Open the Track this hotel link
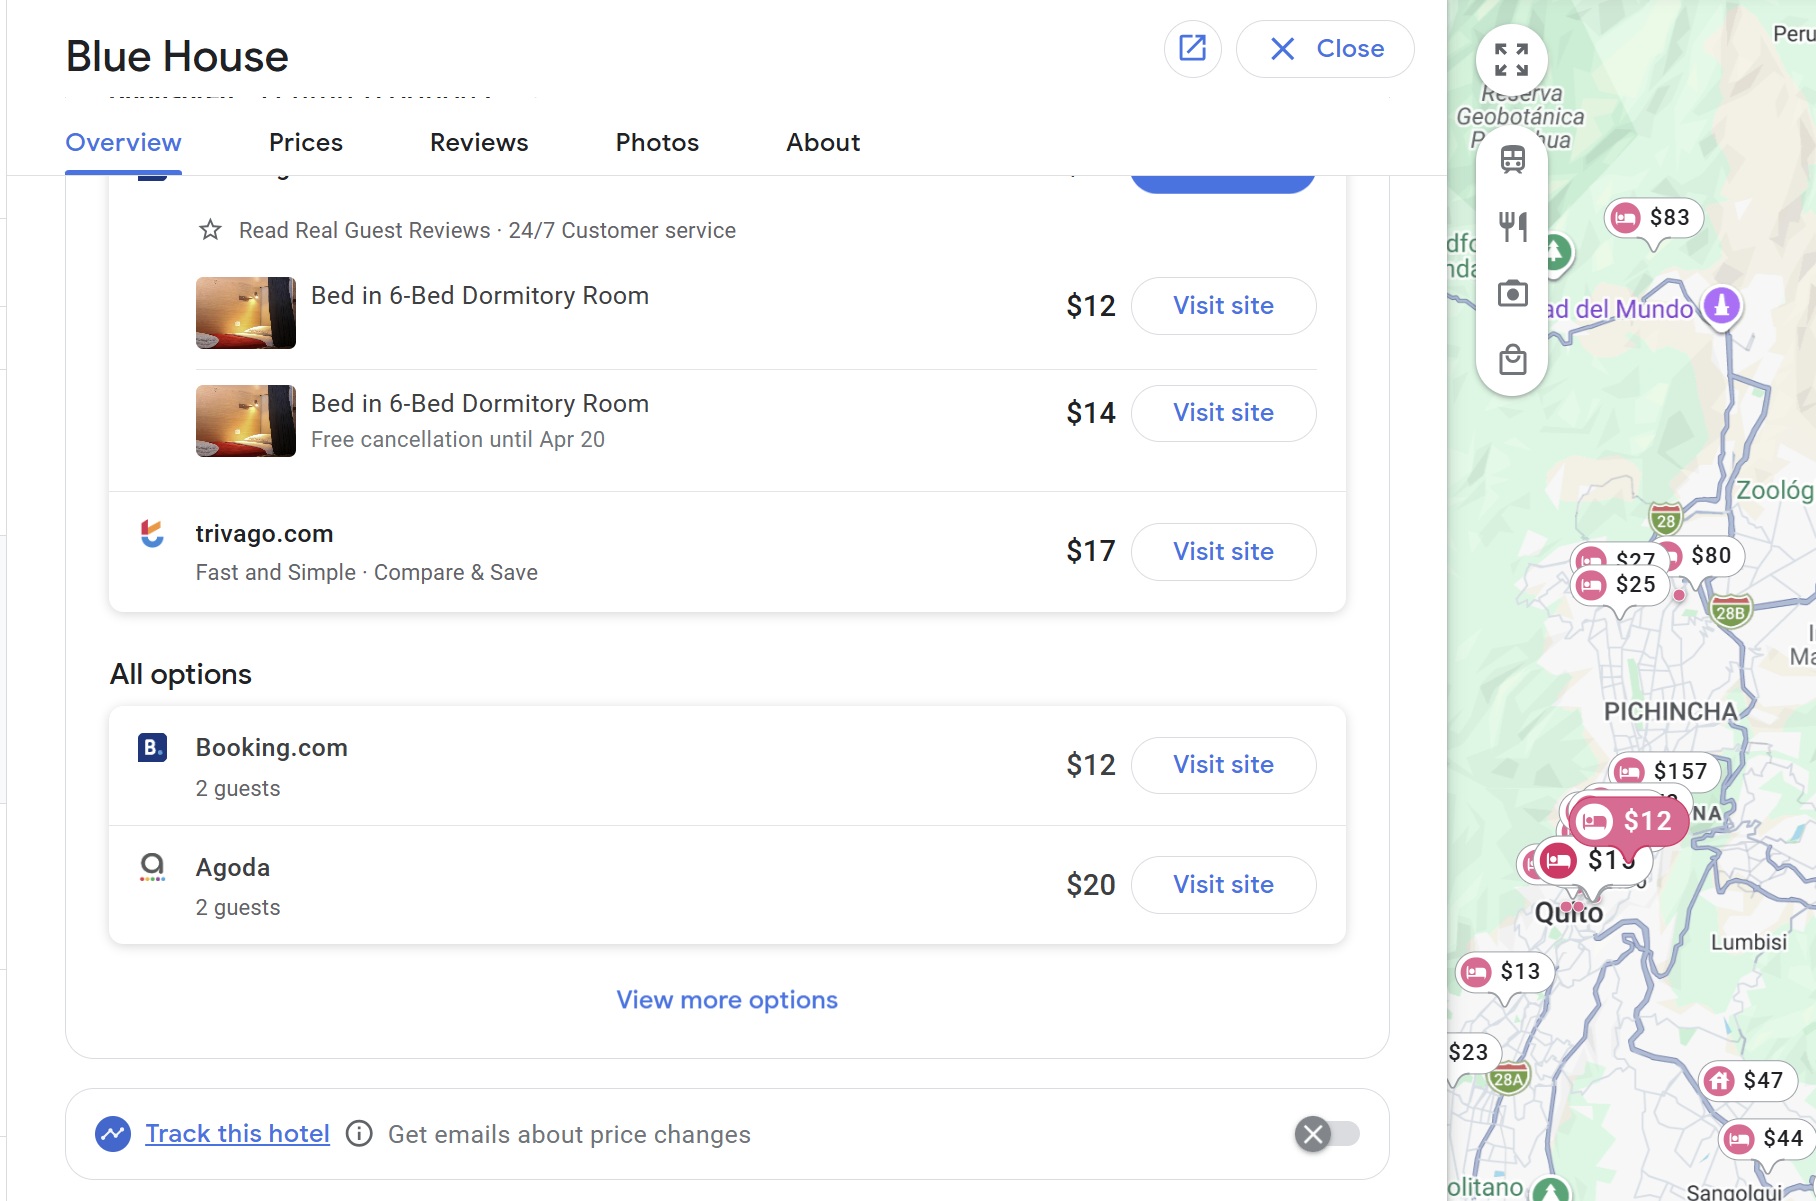 237,1134
